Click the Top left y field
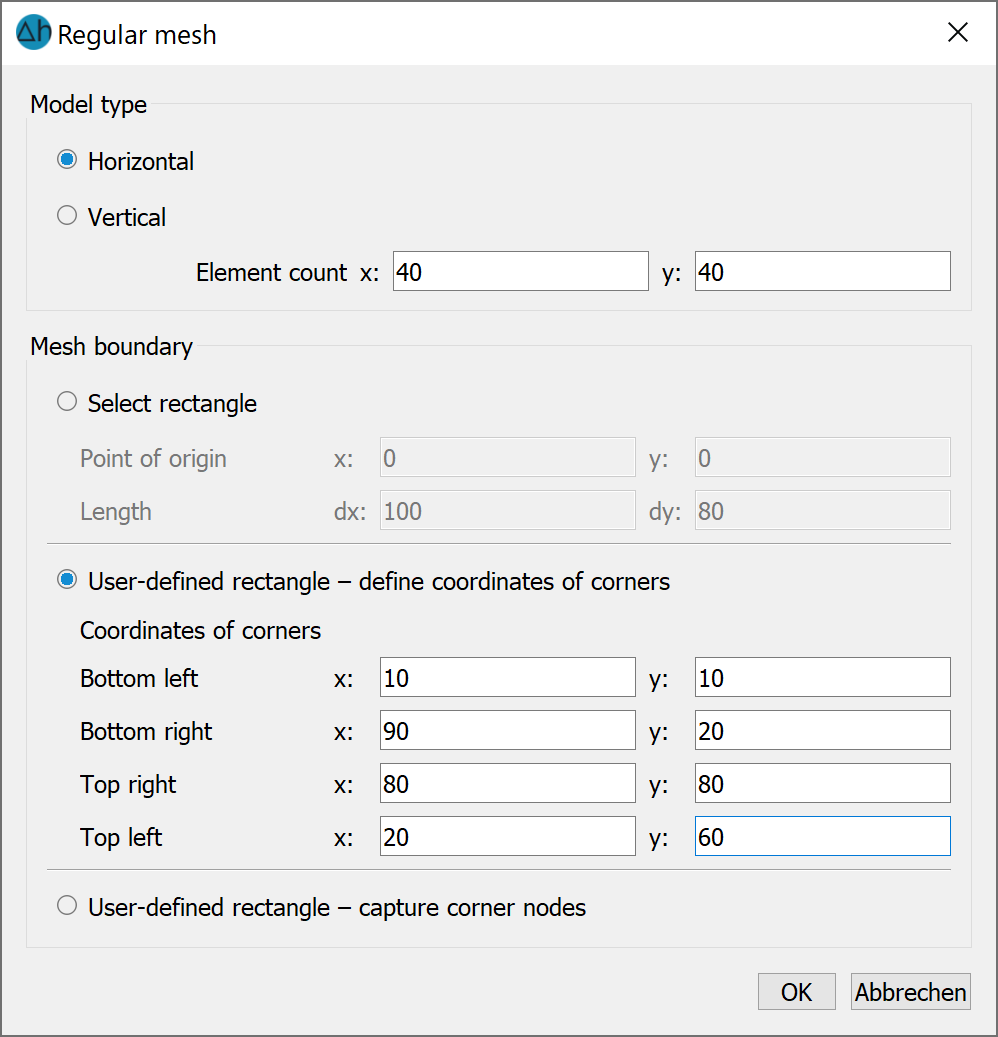 pos(823,836)
